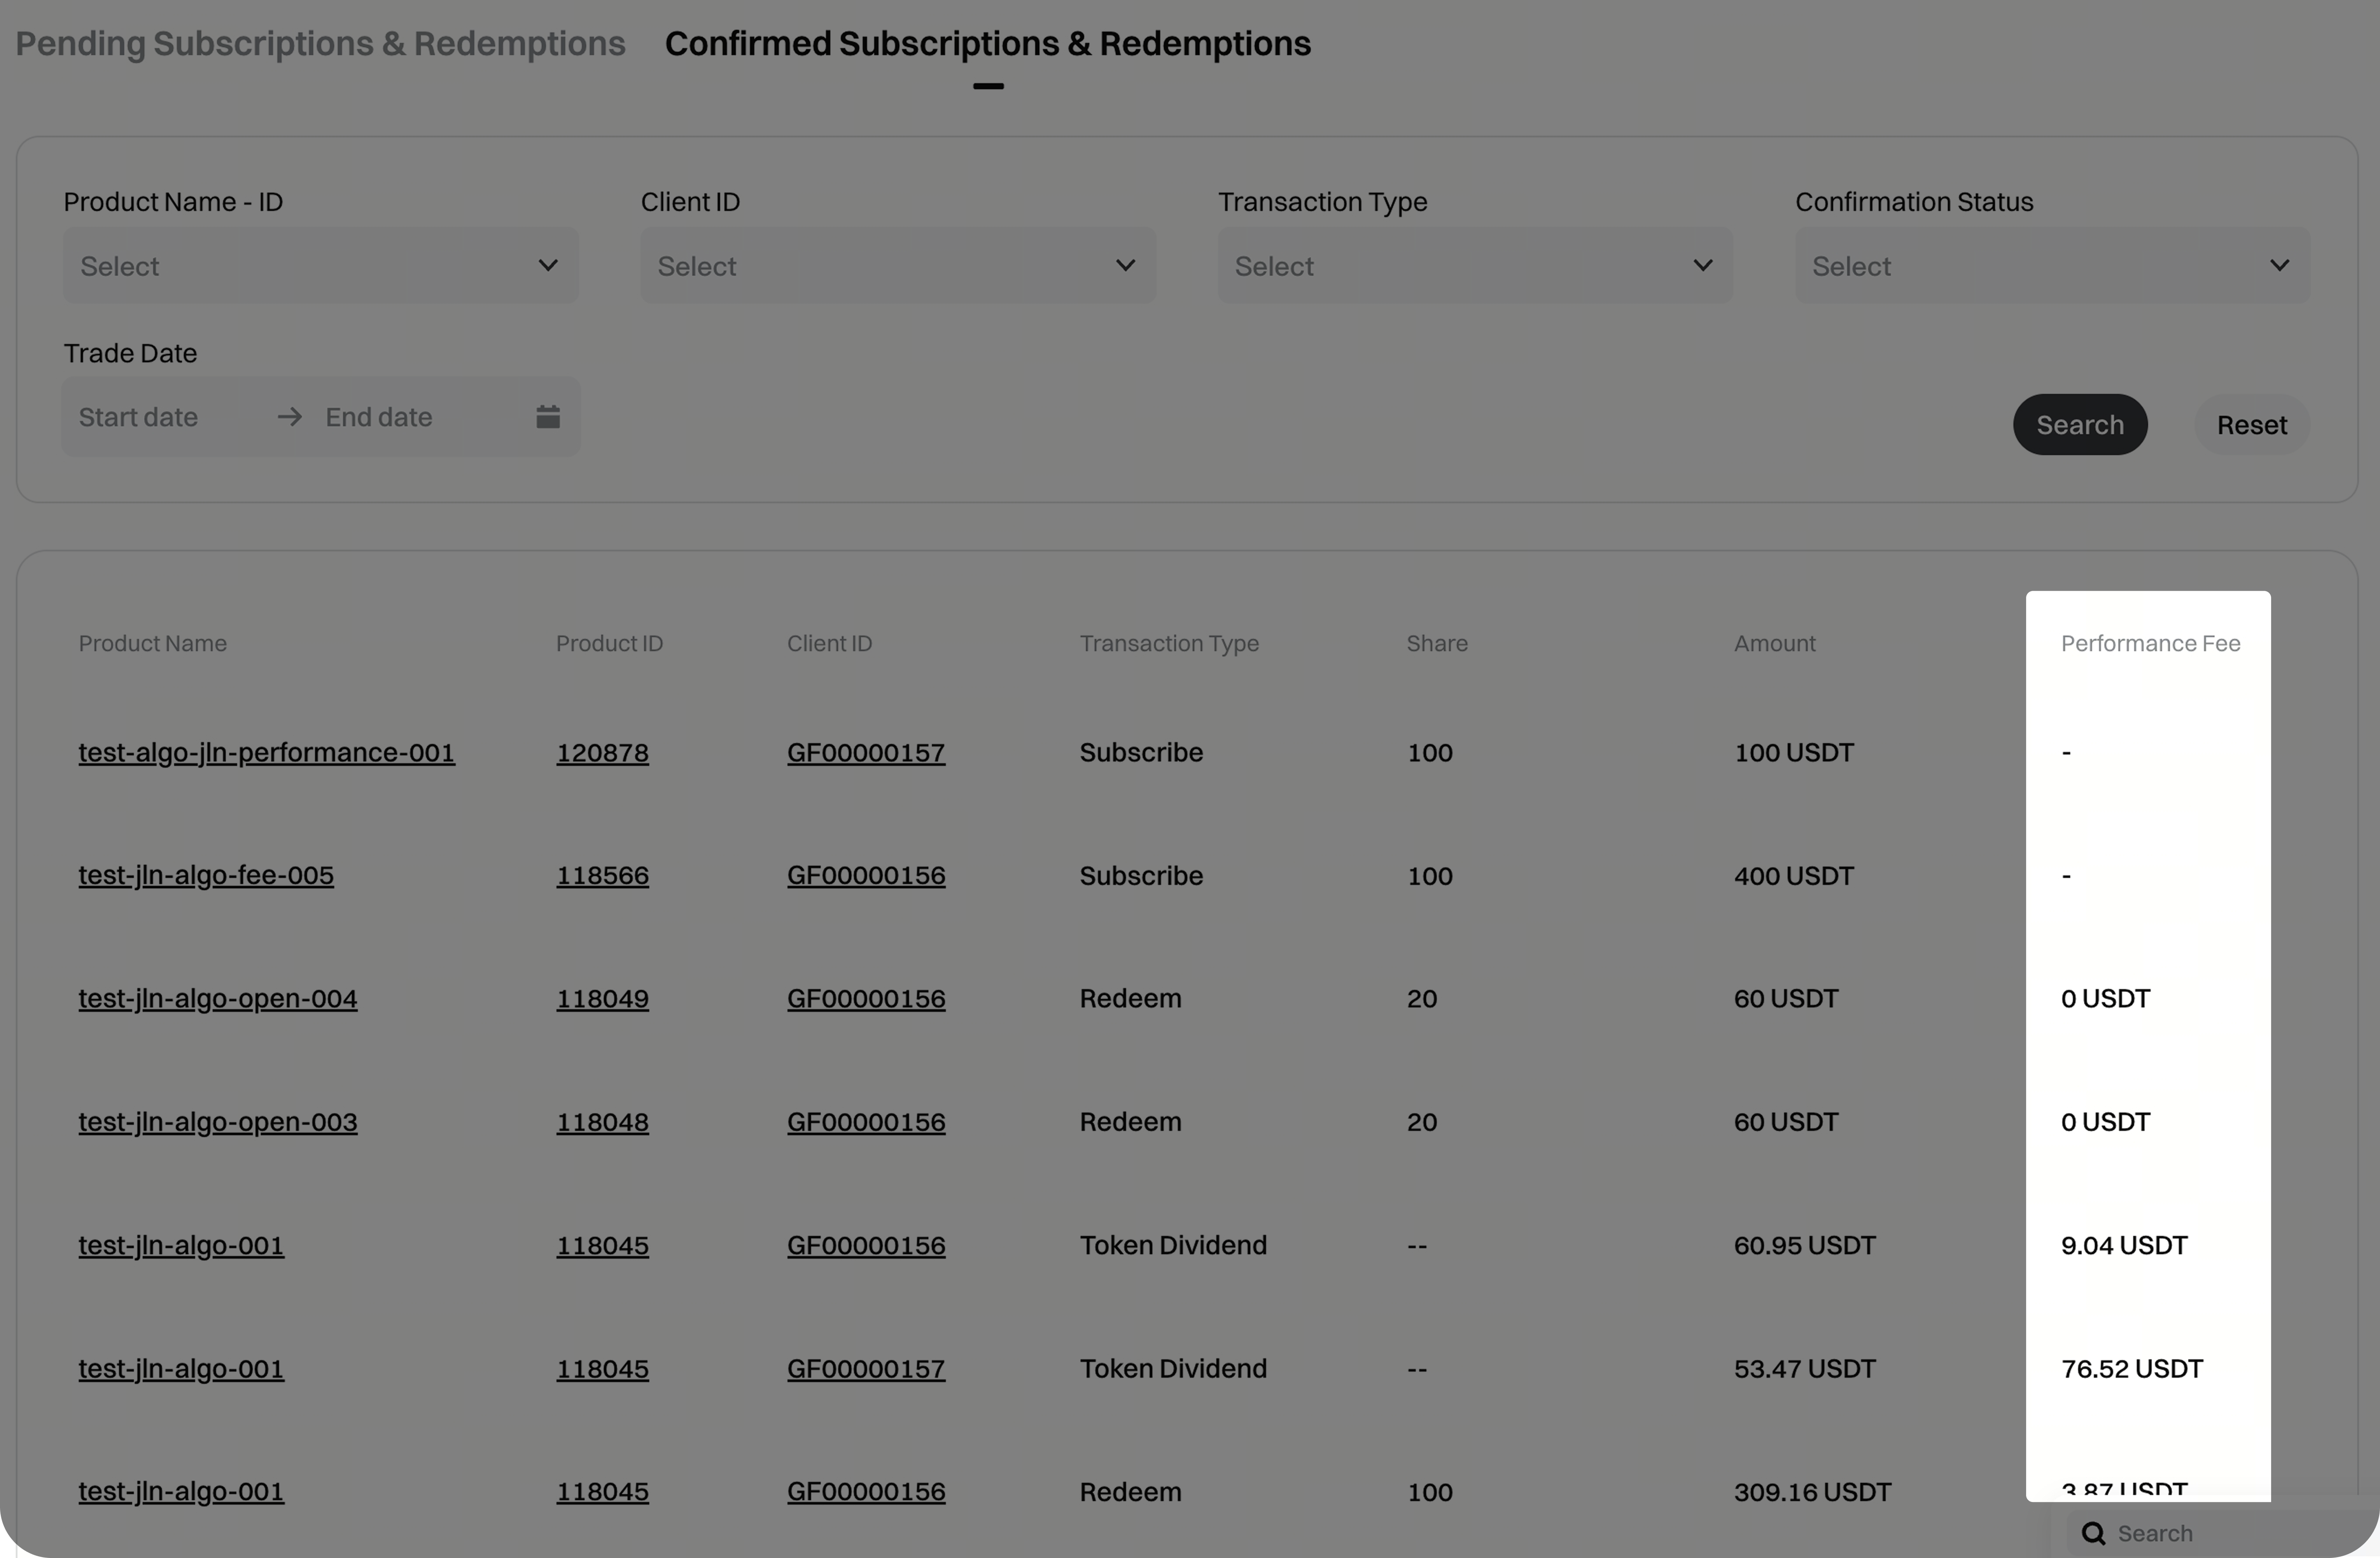Click chevron arrow of Confirmation Status dropdown
The image size is (2380, 1558).
2279,265
